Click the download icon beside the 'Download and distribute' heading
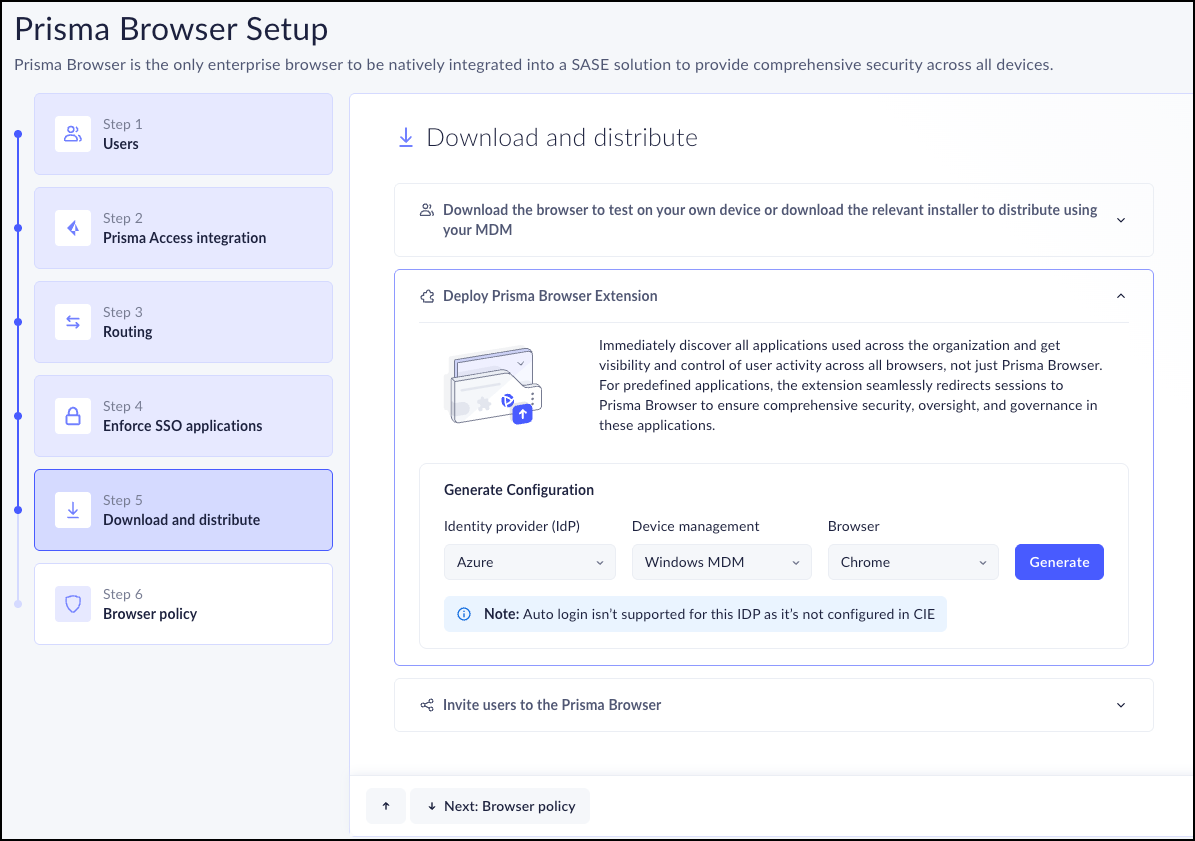 (x=406, y=138)
